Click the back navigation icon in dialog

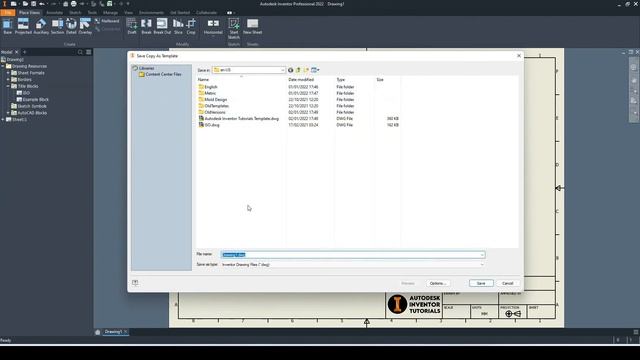[291, 70]
